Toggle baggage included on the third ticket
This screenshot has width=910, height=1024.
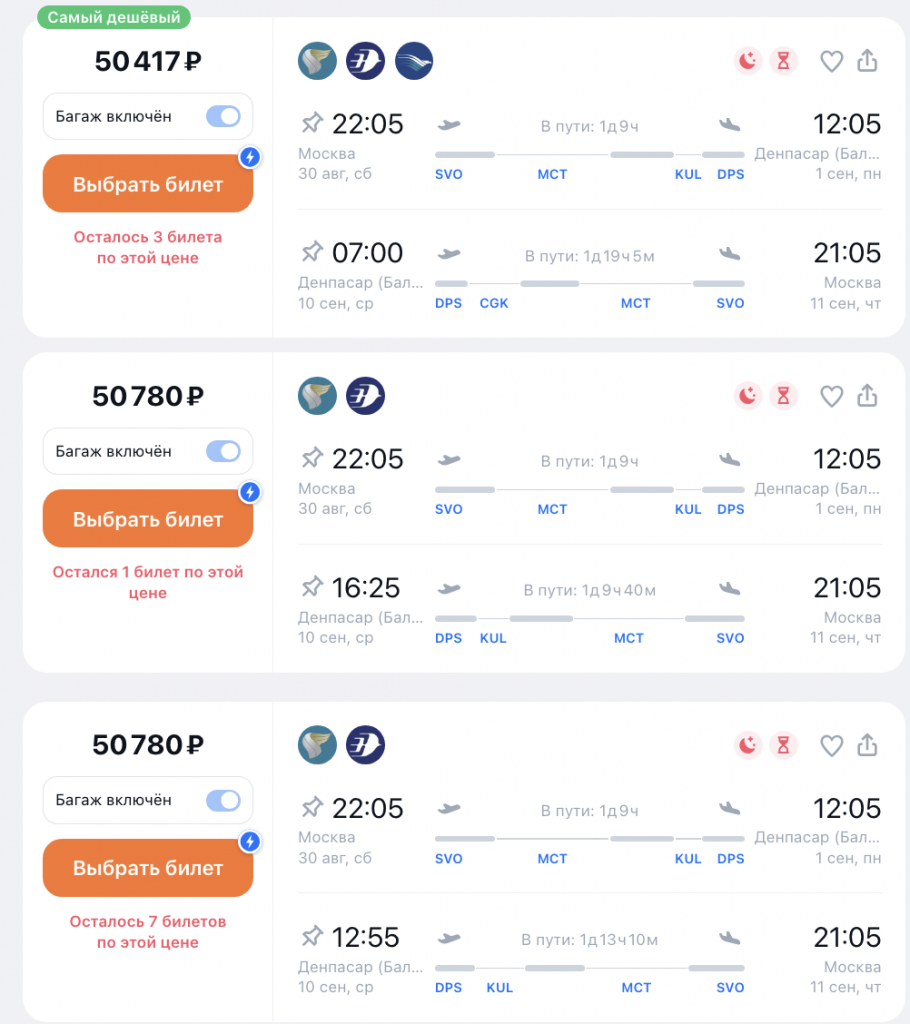[x=223, y=800]
